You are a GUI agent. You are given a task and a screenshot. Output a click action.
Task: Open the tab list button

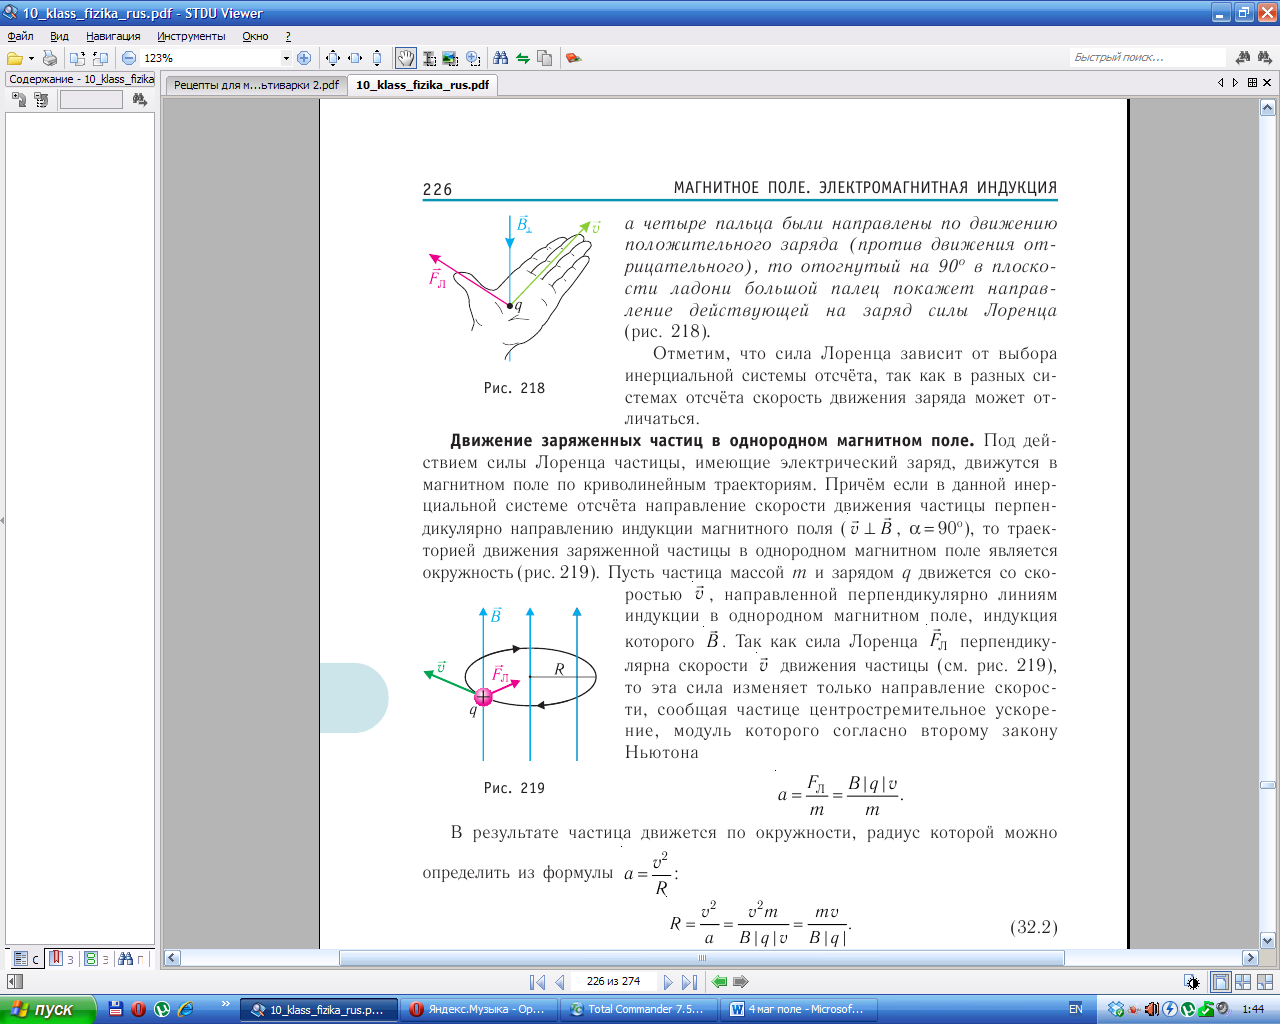pyautogui.click(x=1252, y=83)
